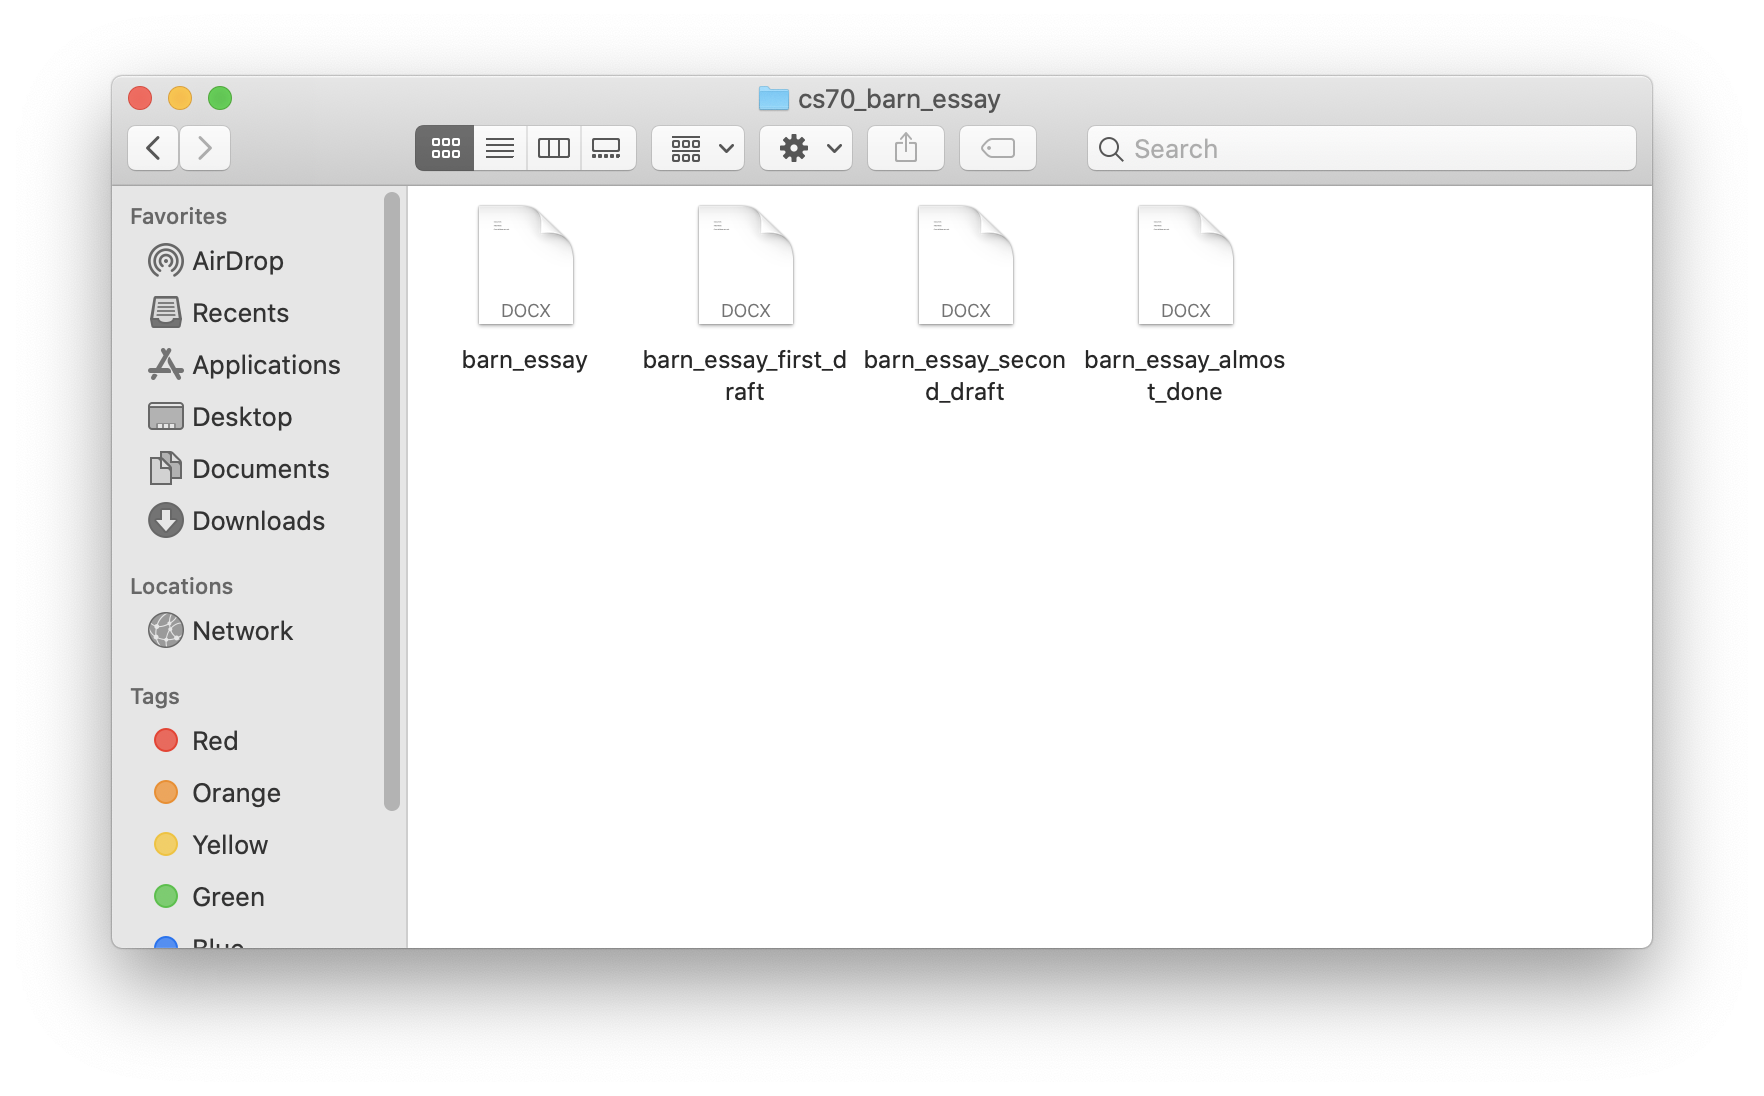Navigate back to the previous folder
Screen dimensions: 1764x1096
(152, 147)
